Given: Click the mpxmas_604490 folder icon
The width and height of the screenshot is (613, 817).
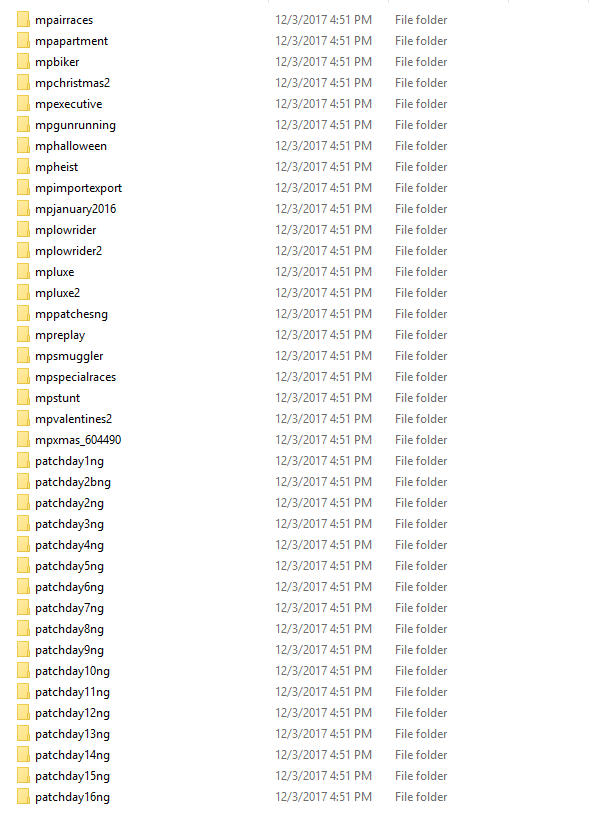Looking at the screenshot, I should pyautogui.click(x=23, y=440).
